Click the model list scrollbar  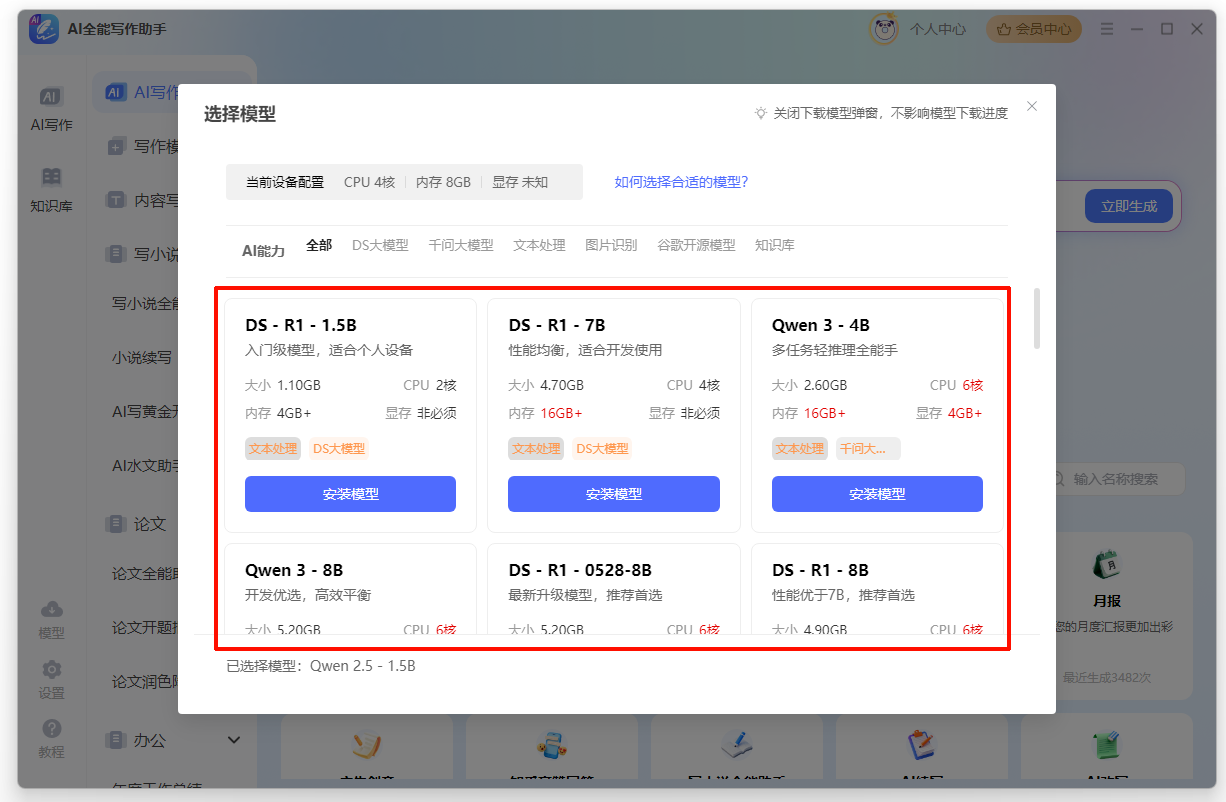click(1036, 319)
